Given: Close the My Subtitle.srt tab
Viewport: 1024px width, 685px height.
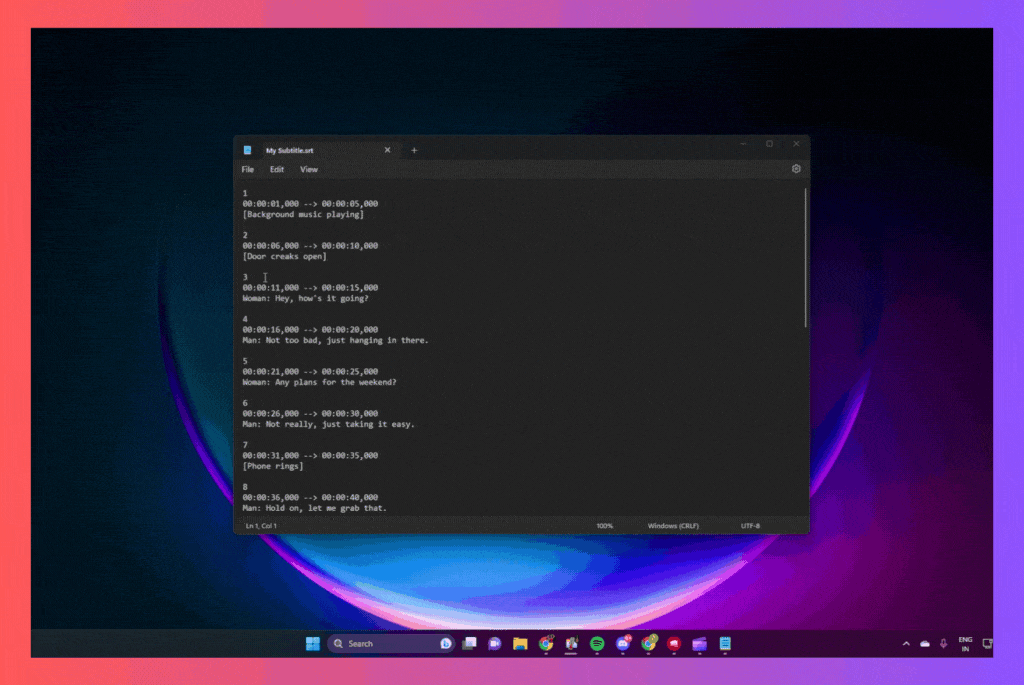Looking at the screenshot, I should [x=387, y=150].
